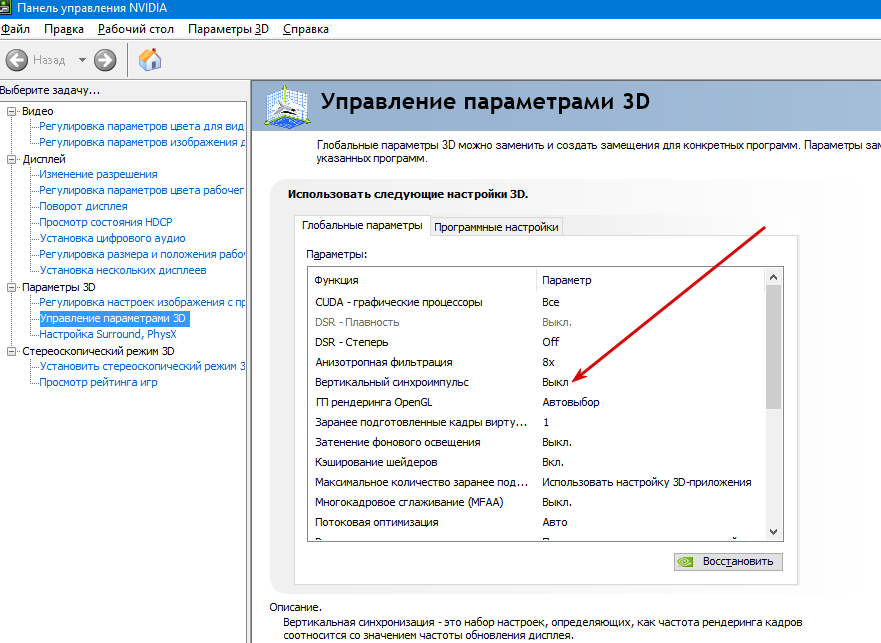The width and height of the screenshot is (881, 643).
Task: Open the Home page icon
Action: 150,59
